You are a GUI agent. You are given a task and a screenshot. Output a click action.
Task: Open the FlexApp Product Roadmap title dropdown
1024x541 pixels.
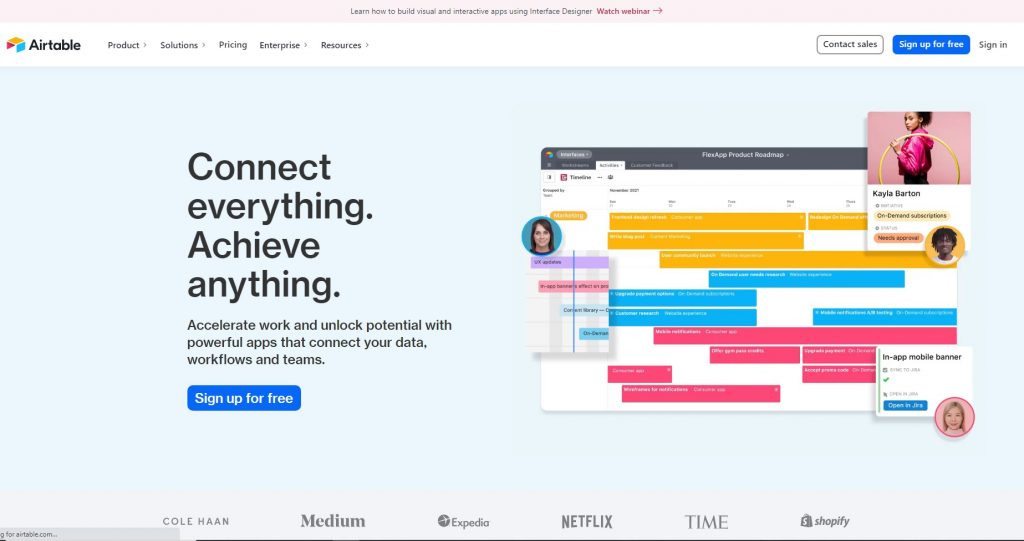coord(745,155)
